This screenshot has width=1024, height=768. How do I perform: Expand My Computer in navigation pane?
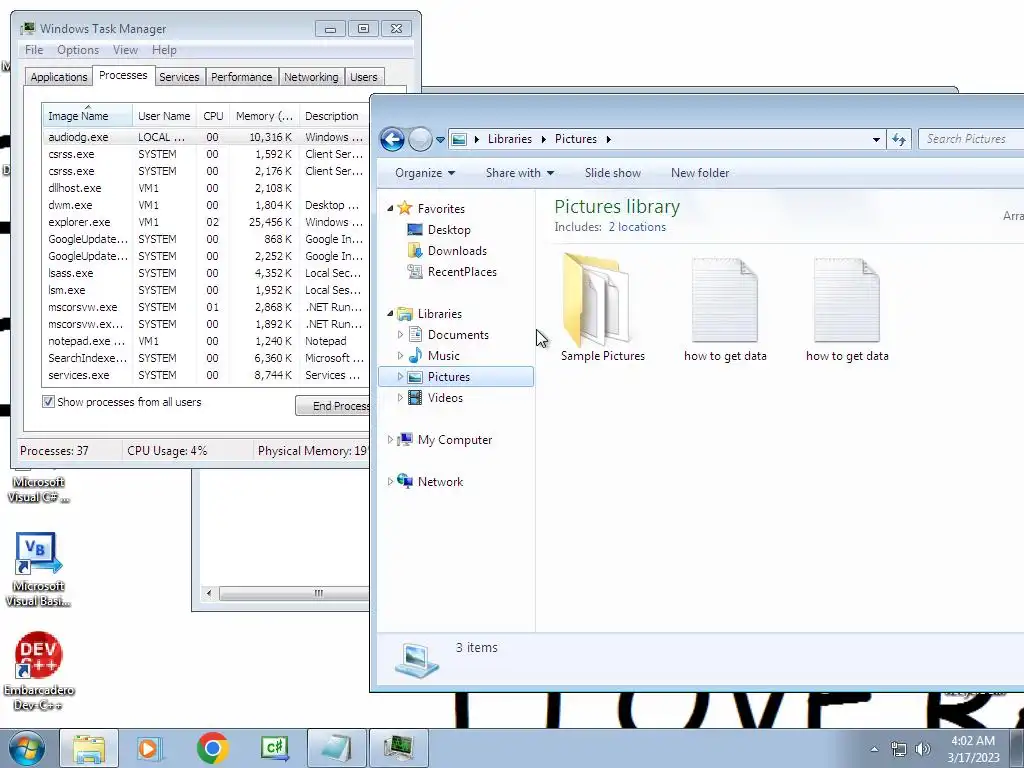(390, 440)
